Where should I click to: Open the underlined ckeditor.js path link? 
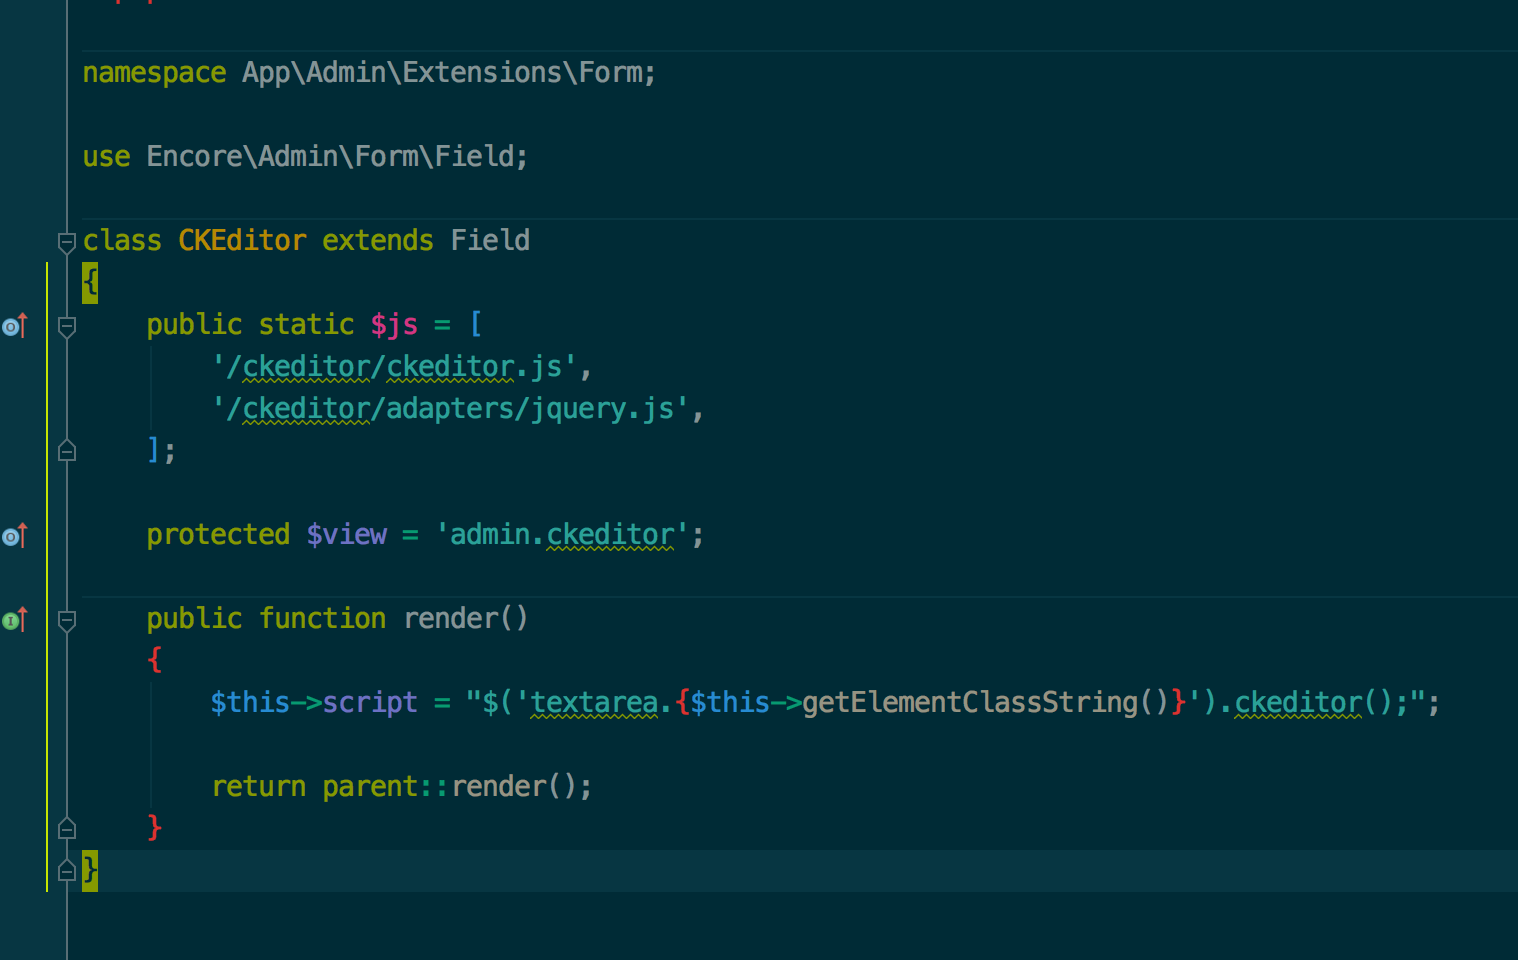tap(450, 366)
